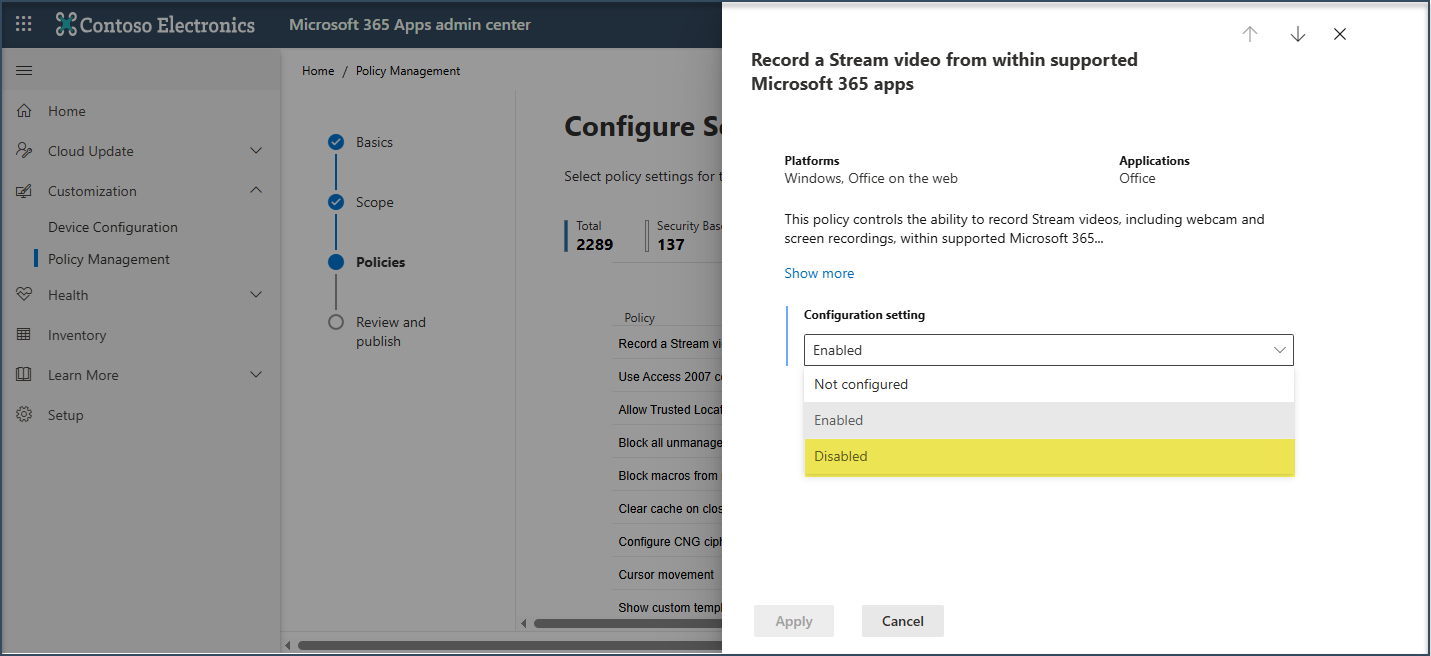Click the Inventory table icon
The height and width of the screenshot is (656, 1431).
tap(24, 335)
